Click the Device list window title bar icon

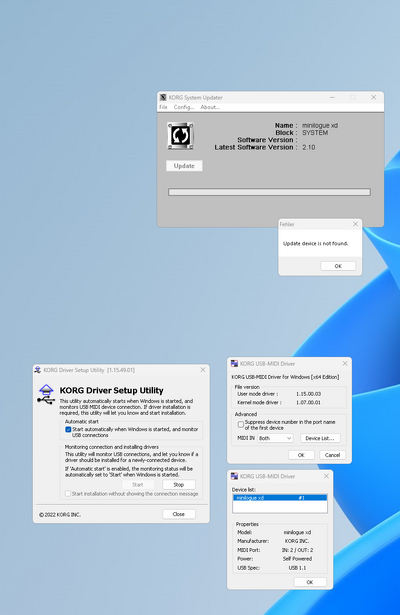[x=235, y=476]
